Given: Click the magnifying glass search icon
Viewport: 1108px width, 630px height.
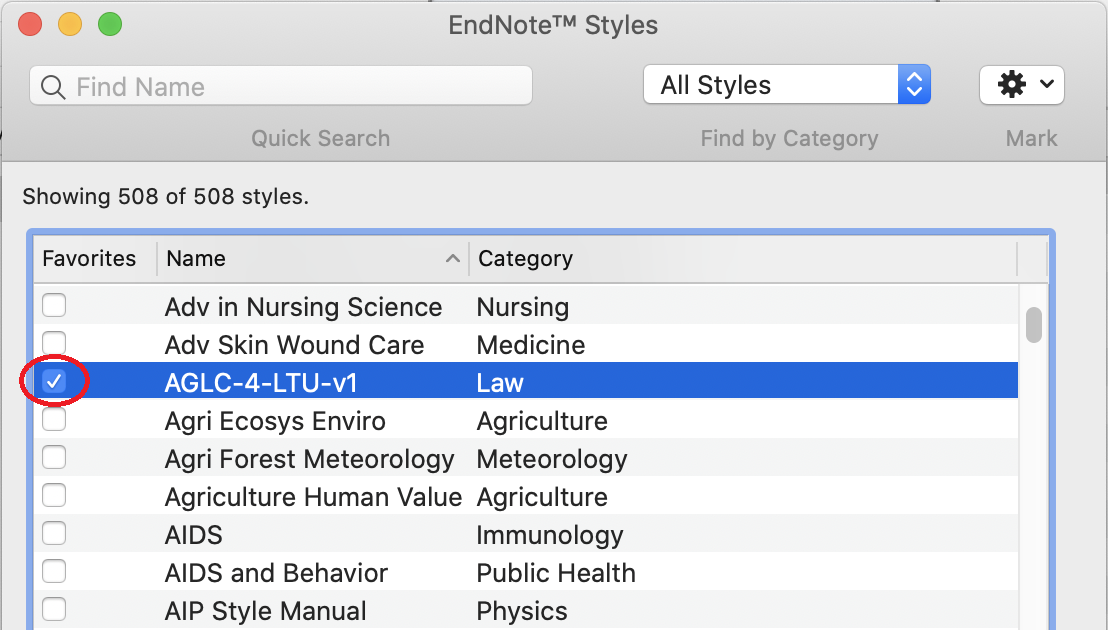Looking at the screenshot, I should pyautogui.click(x=53, y=87).
